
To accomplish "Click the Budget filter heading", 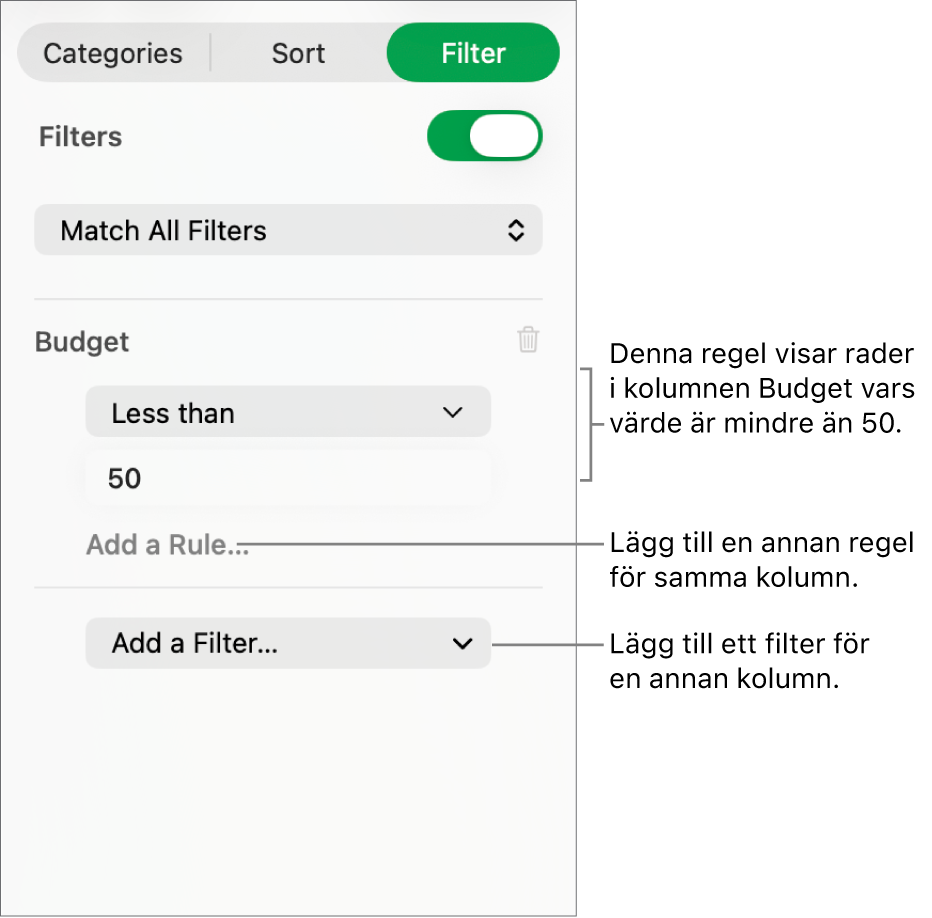I will [82, 342].
